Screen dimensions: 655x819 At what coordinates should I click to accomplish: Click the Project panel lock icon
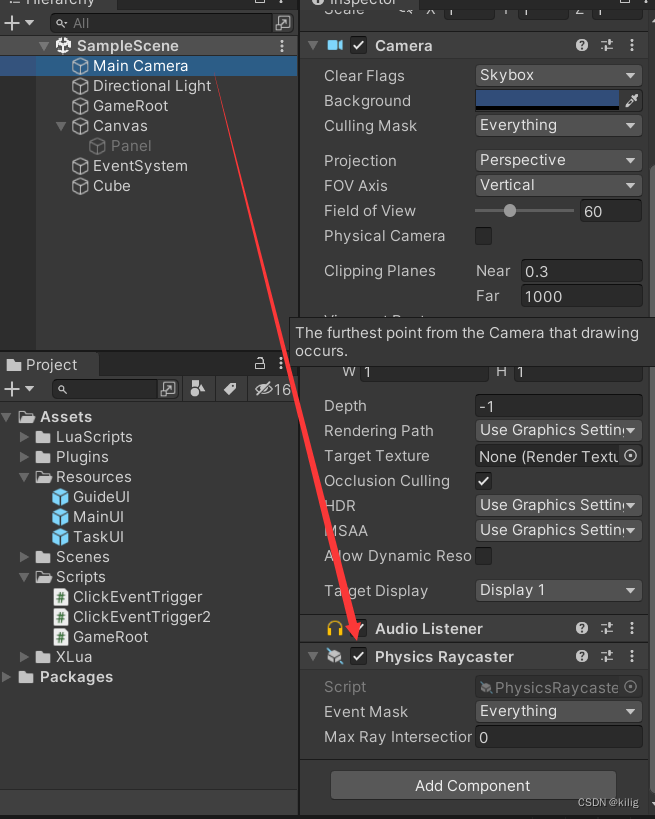pos(260,364)
